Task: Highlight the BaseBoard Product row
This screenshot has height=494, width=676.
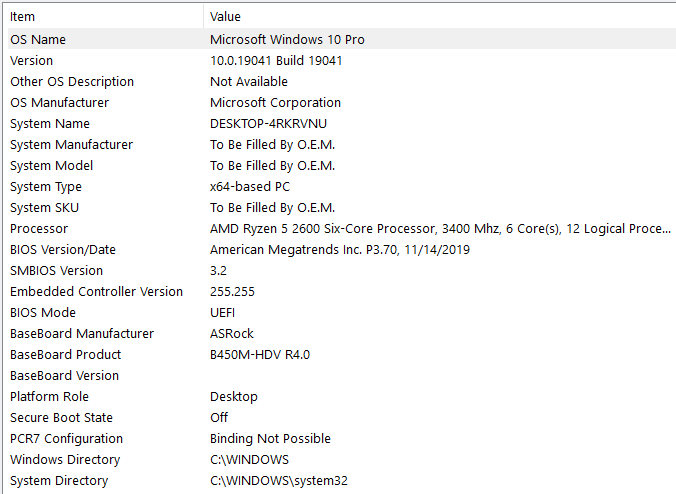Action: pyautogui.click(x=65, y=355)
